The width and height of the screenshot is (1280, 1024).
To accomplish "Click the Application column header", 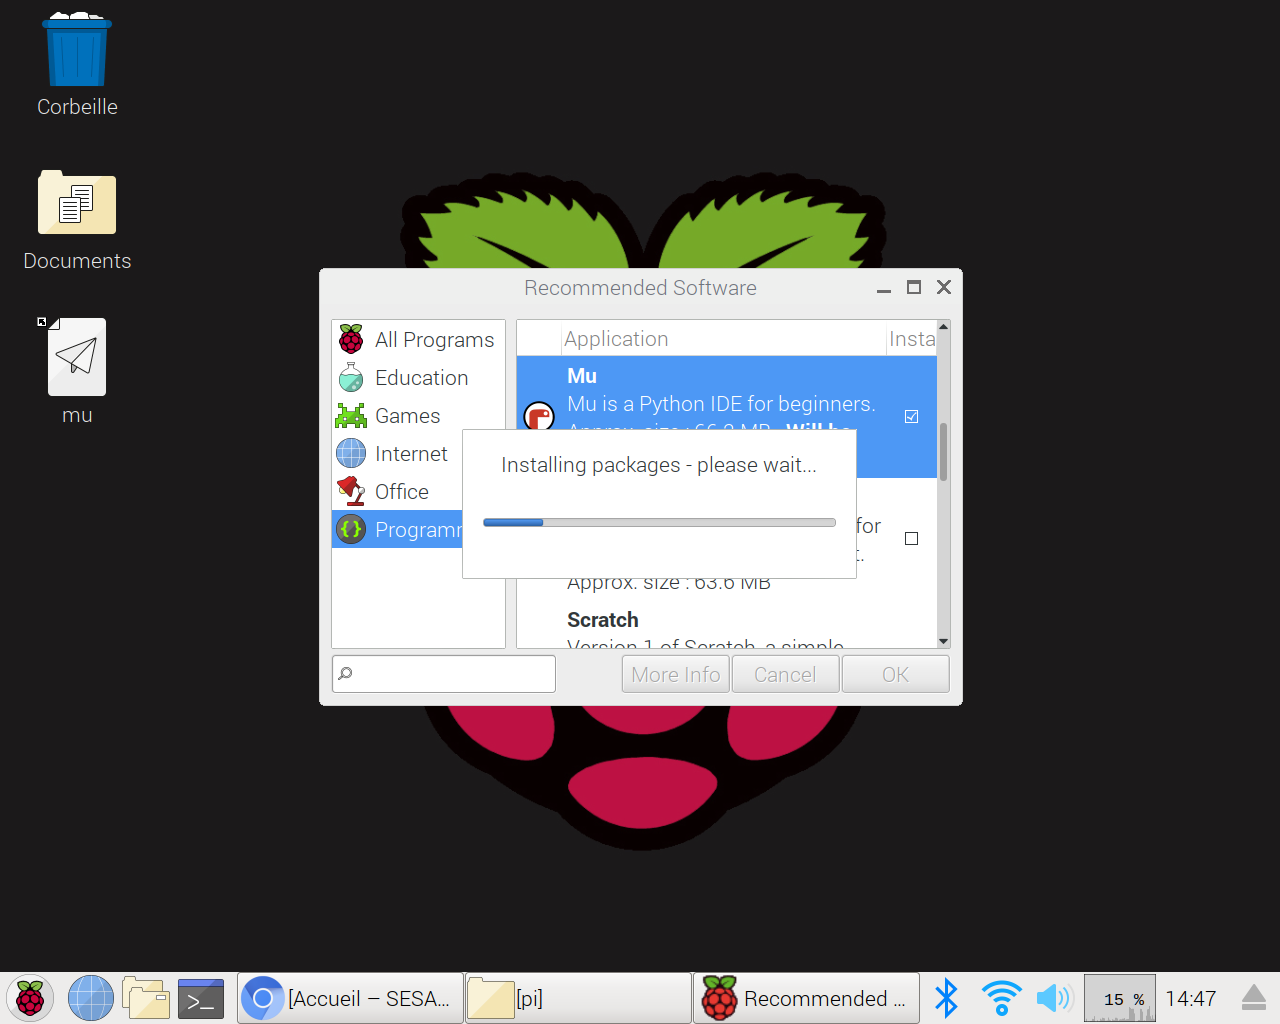I will pyautogui.click(x=723, y=339).
